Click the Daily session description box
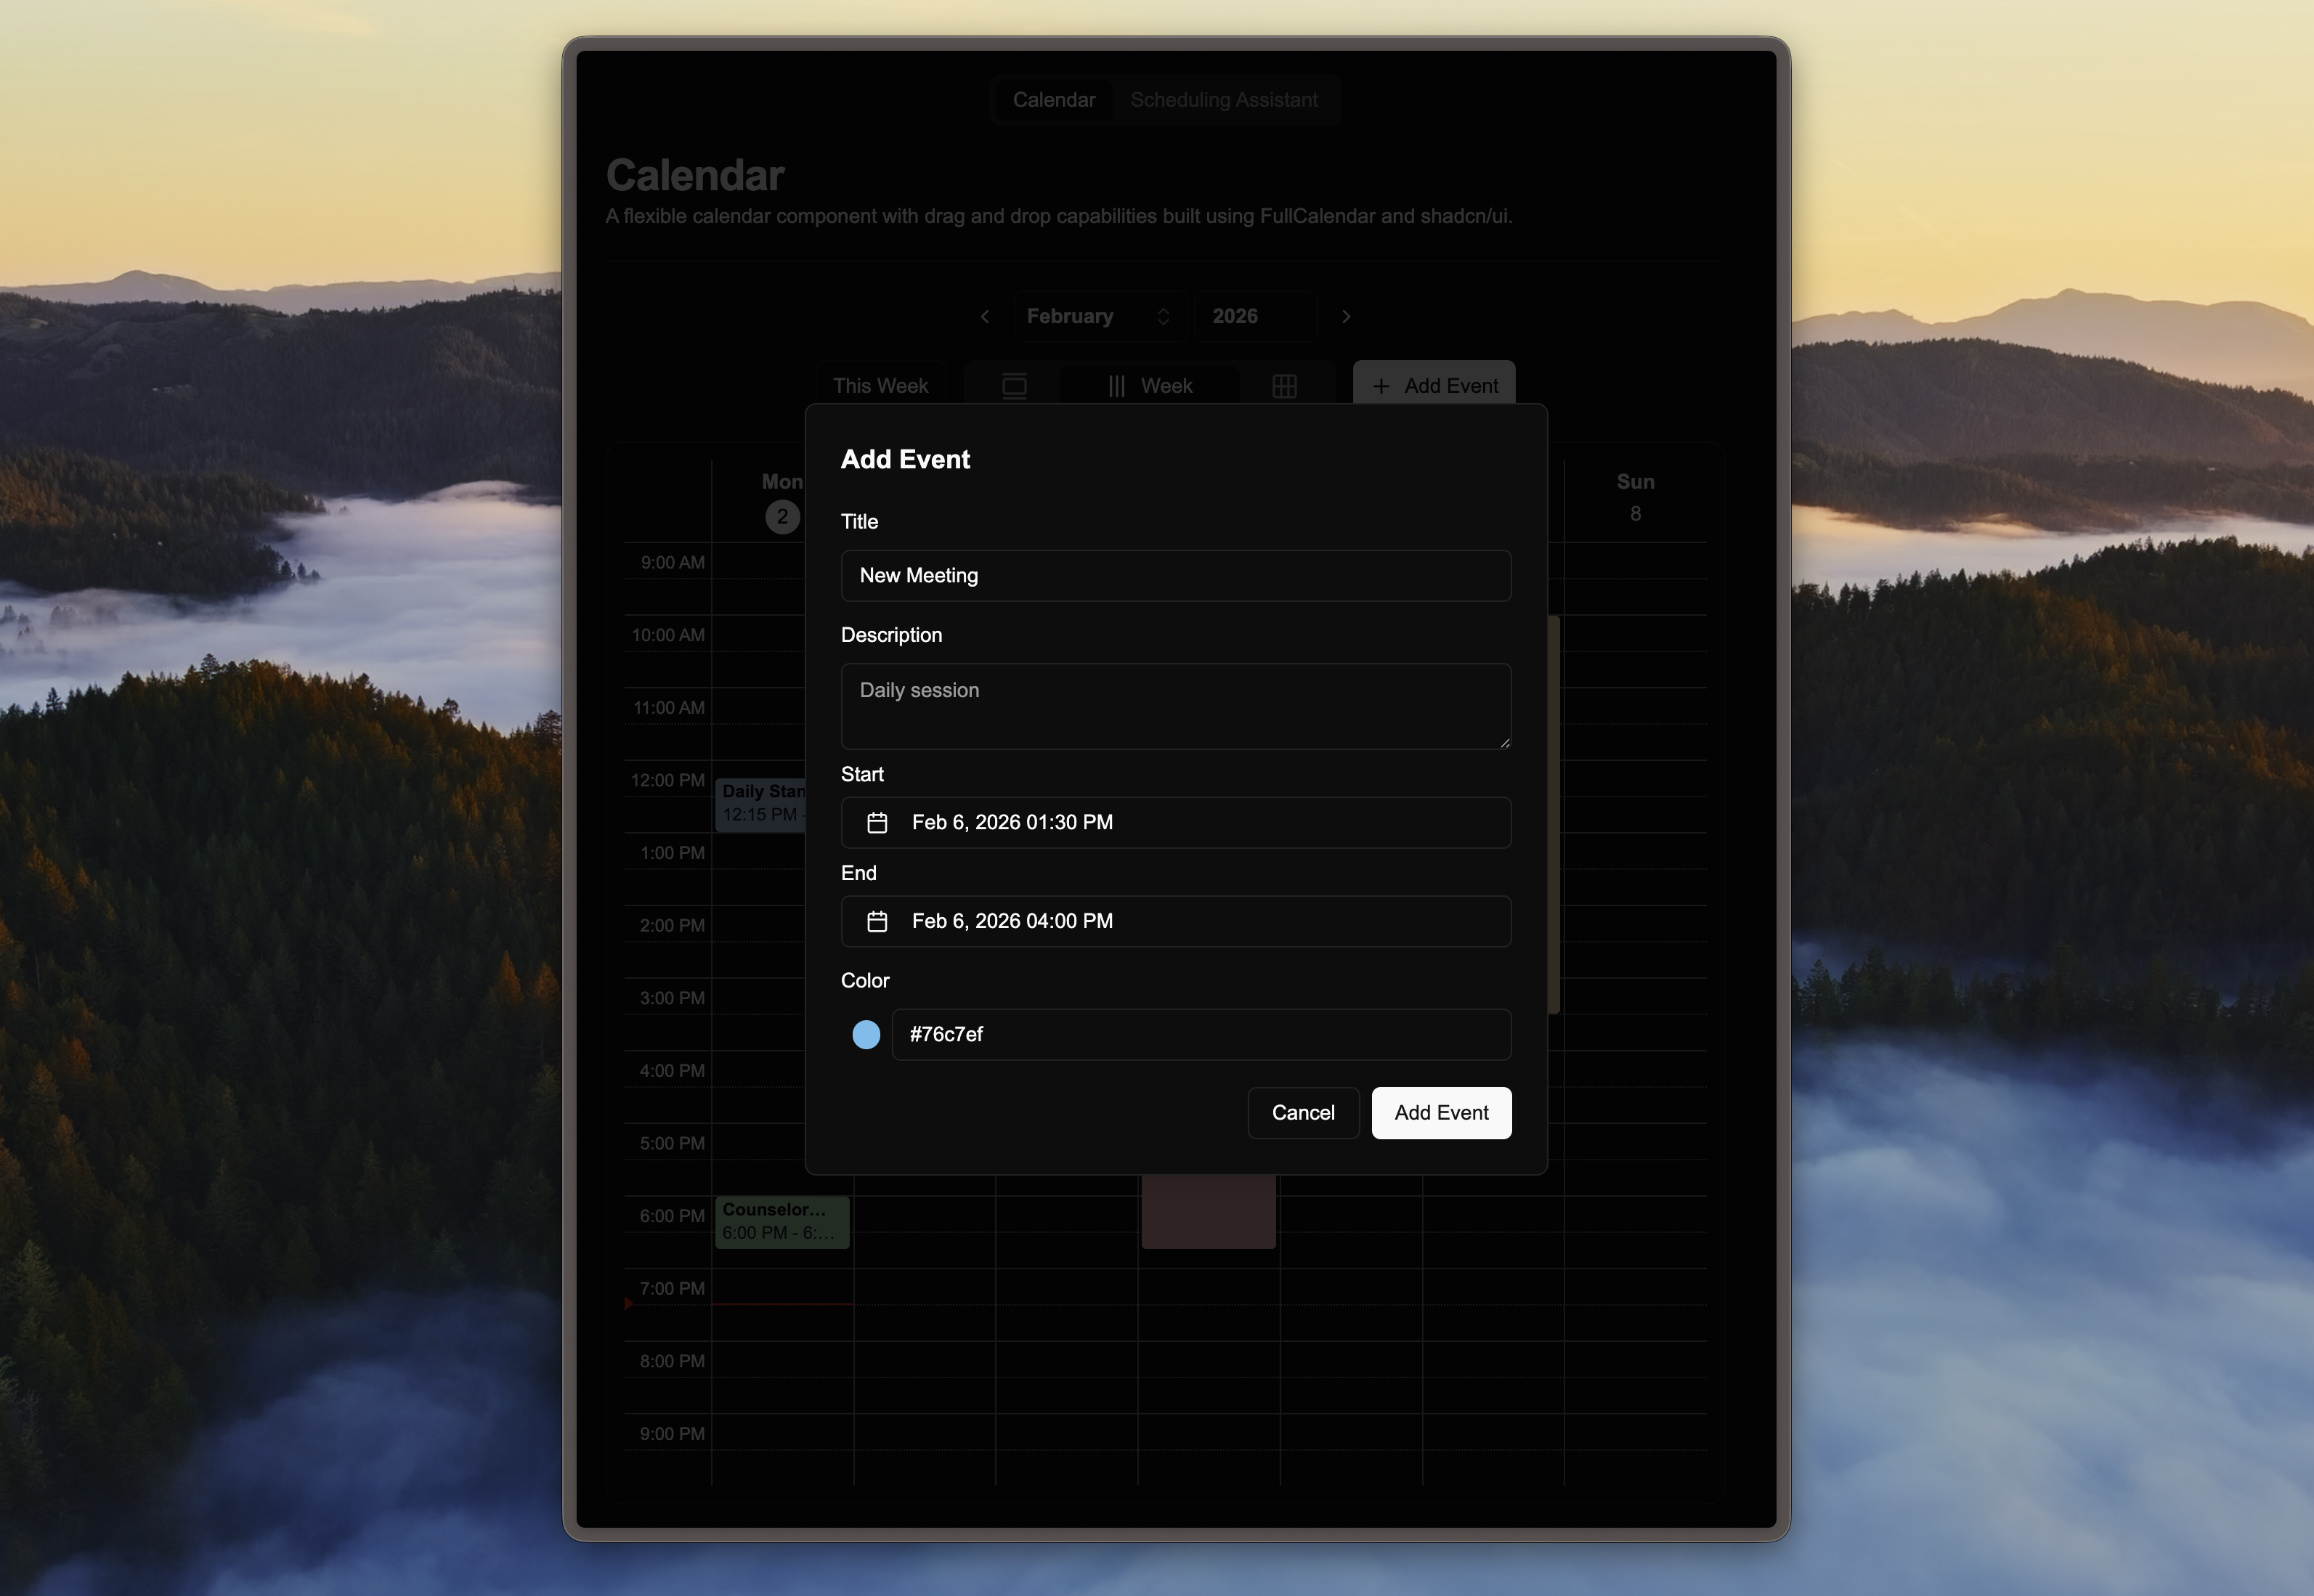 1175,706
